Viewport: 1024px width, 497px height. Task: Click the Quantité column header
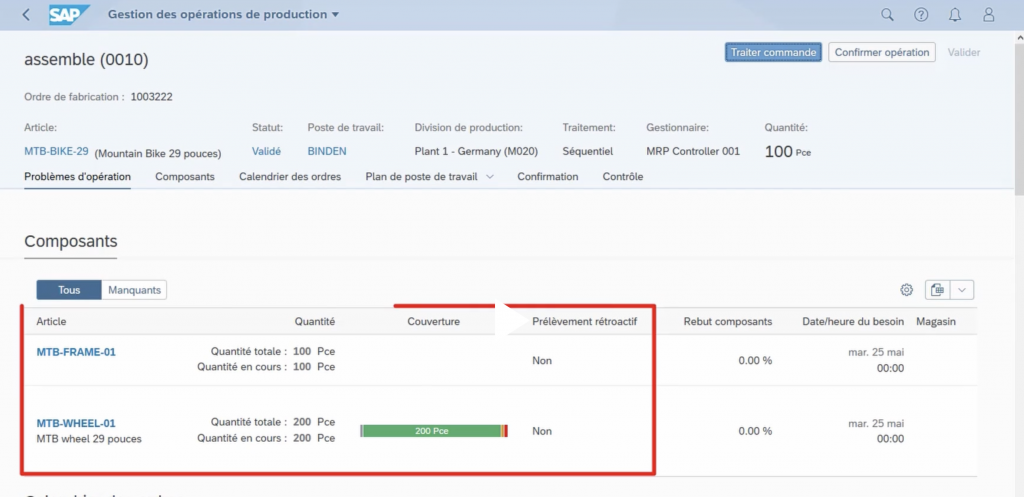(314, 322)
